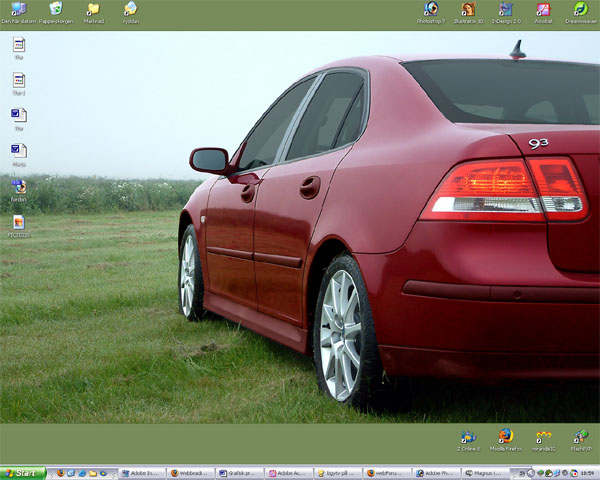
Task: Launch the Acrobat desktop shortcut
Action: click(543, 13)
